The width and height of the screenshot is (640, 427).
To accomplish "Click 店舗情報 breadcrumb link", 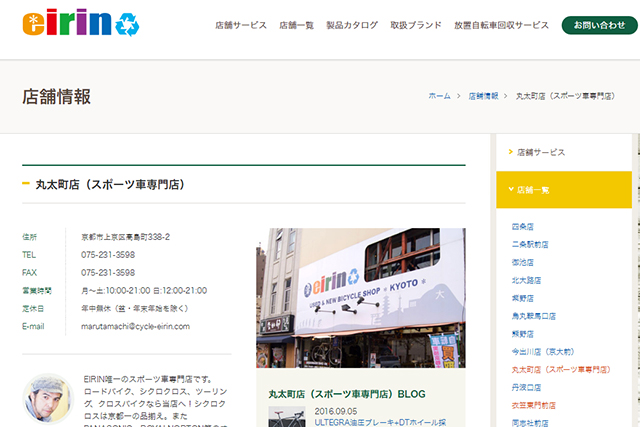I will tap(485, 97).
